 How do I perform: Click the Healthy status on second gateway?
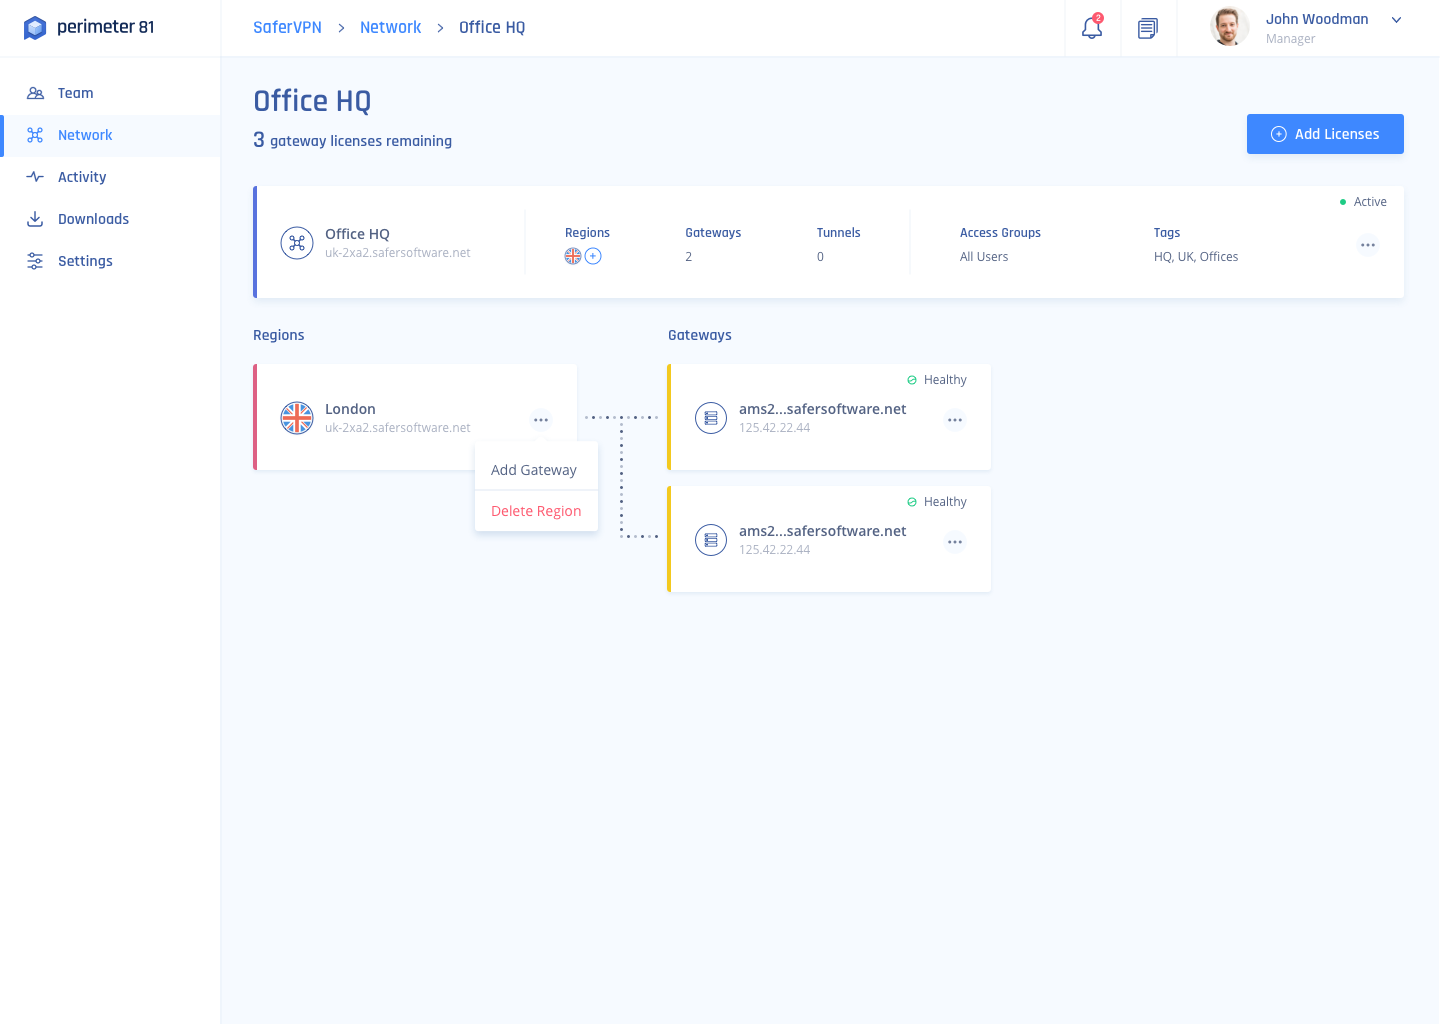(937, 502)
